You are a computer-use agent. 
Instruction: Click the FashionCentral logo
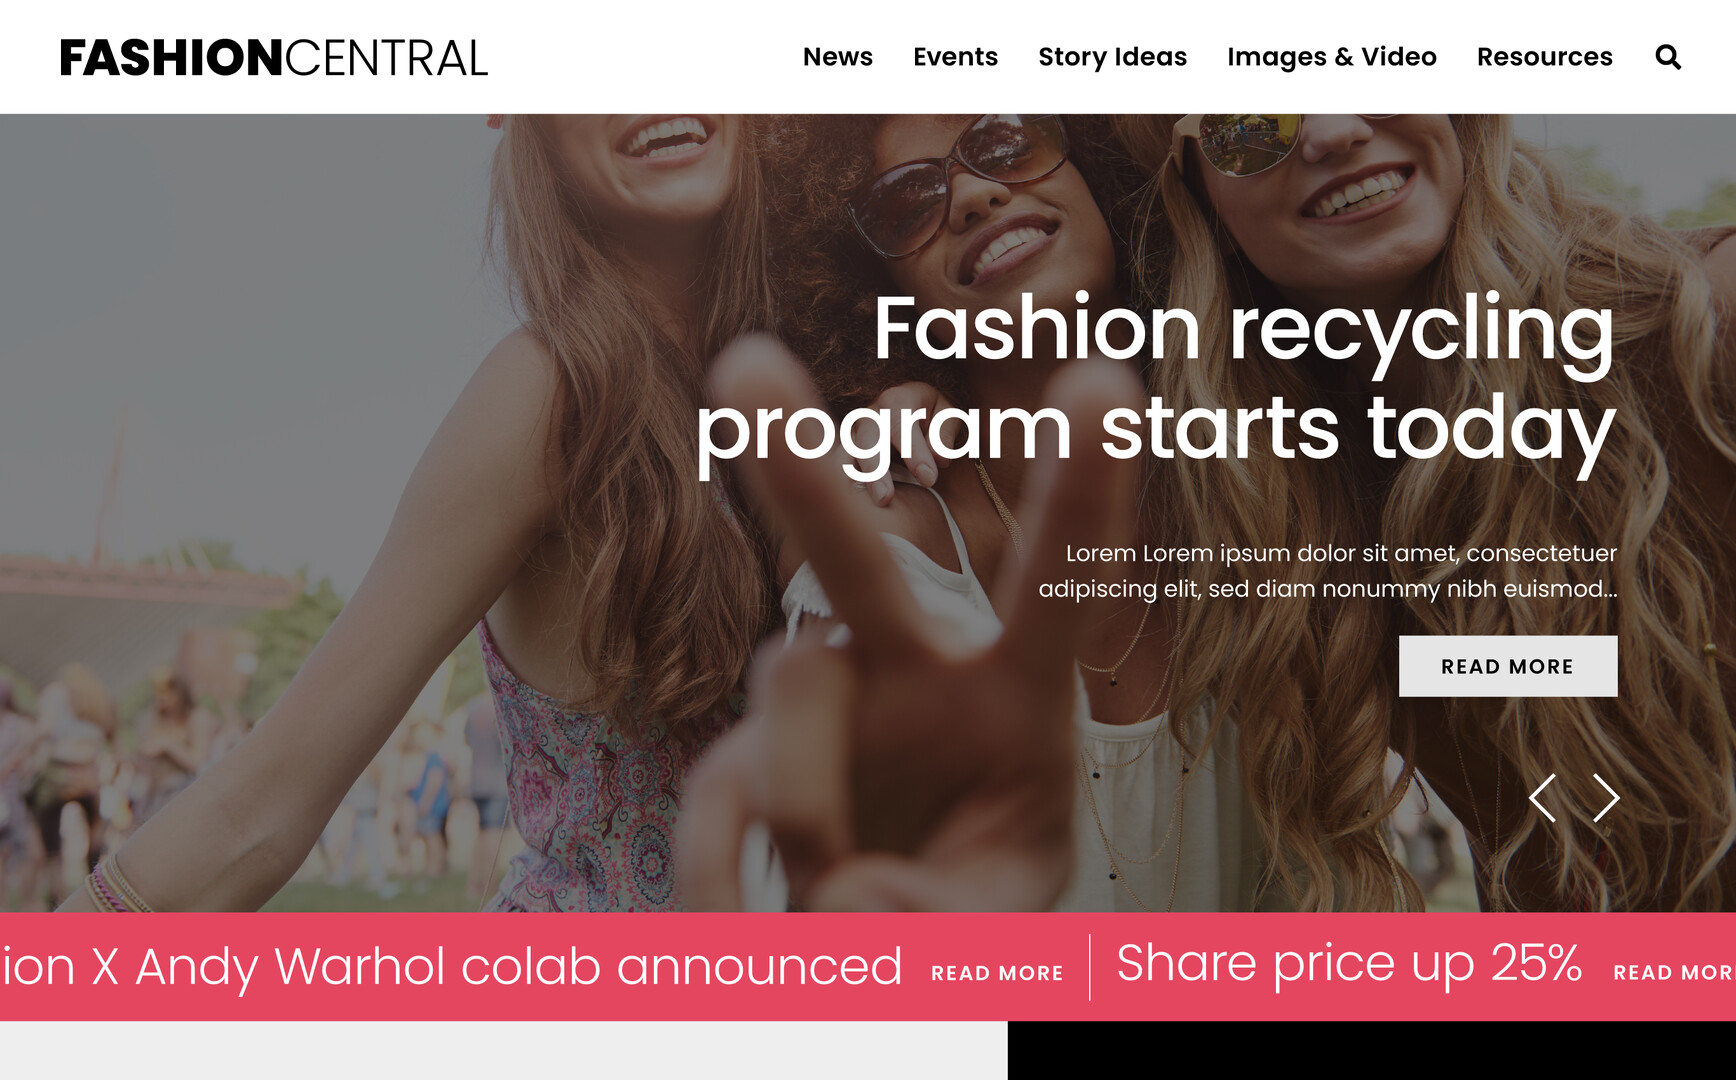(274, 58)
